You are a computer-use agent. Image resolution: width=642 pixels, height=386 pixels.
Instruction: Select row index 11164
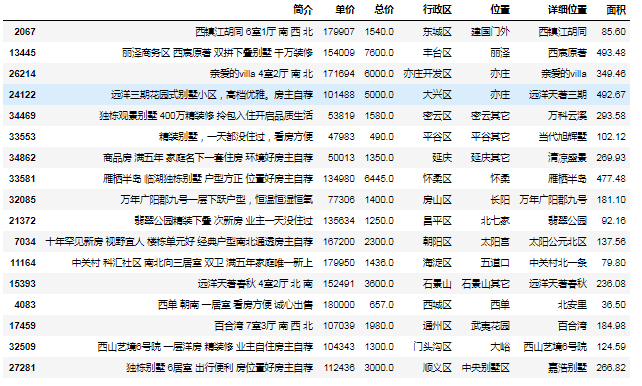[x=22, y=262]
